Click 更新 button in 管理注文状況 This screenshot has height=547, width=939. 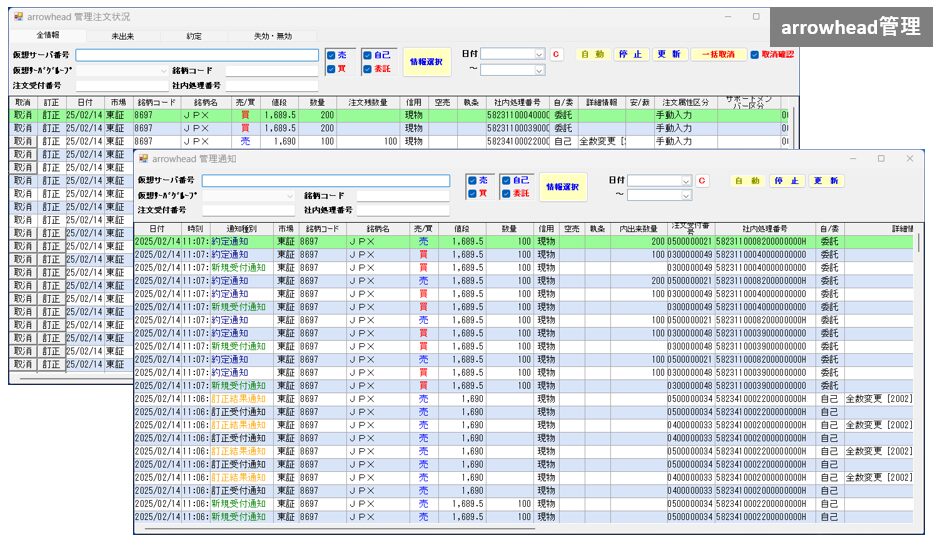pos(668,55)
